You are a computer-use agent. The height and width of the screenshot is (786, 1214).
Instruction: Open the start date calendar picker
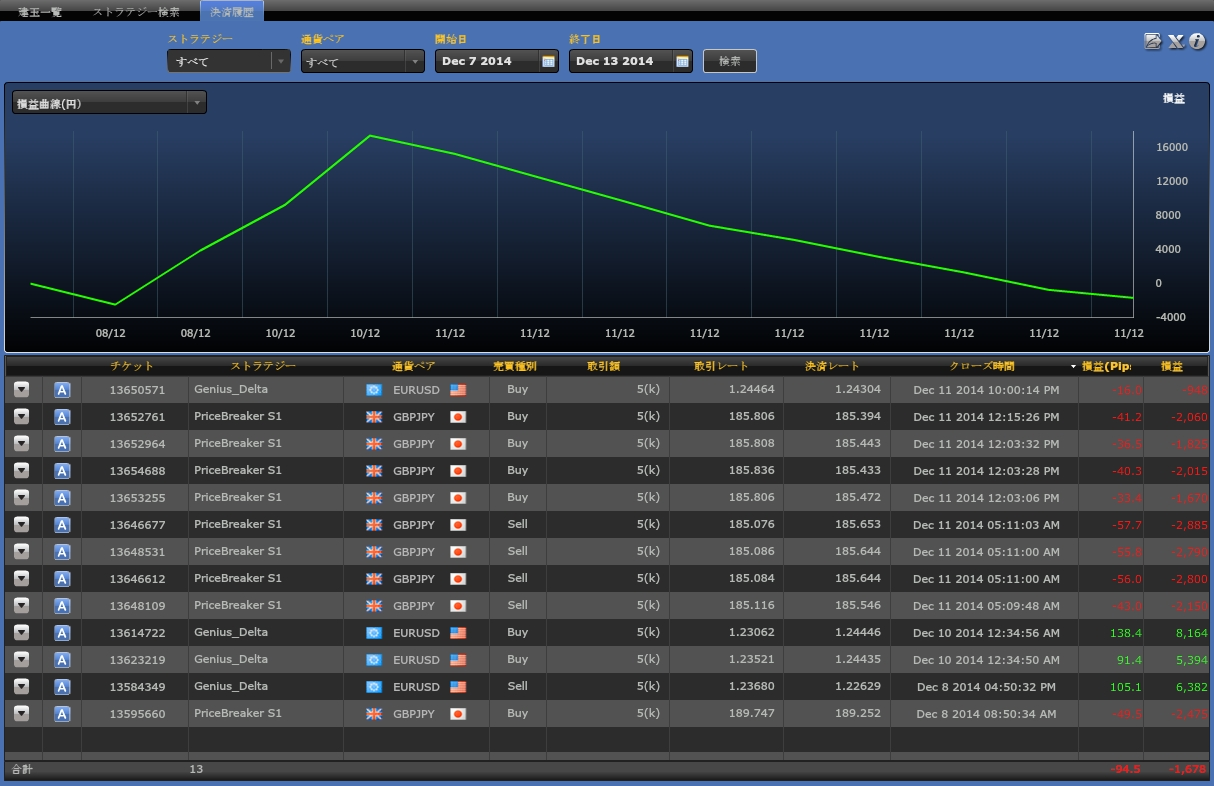click(548, 61)
